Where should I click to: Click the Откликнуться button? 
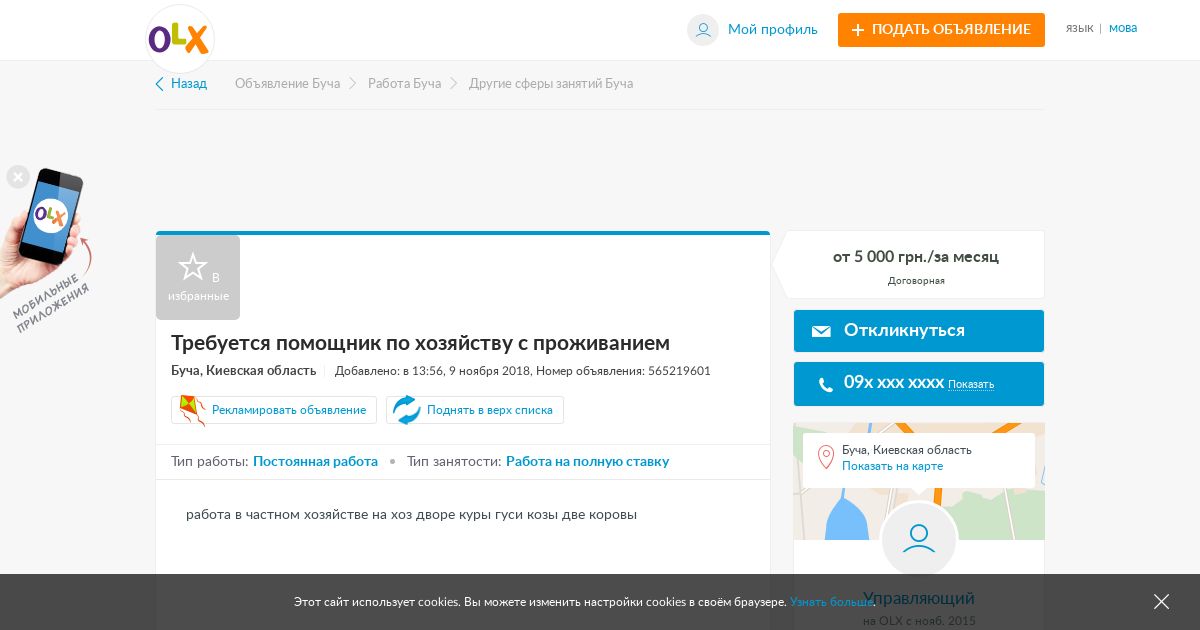click(x=919, y=331)
